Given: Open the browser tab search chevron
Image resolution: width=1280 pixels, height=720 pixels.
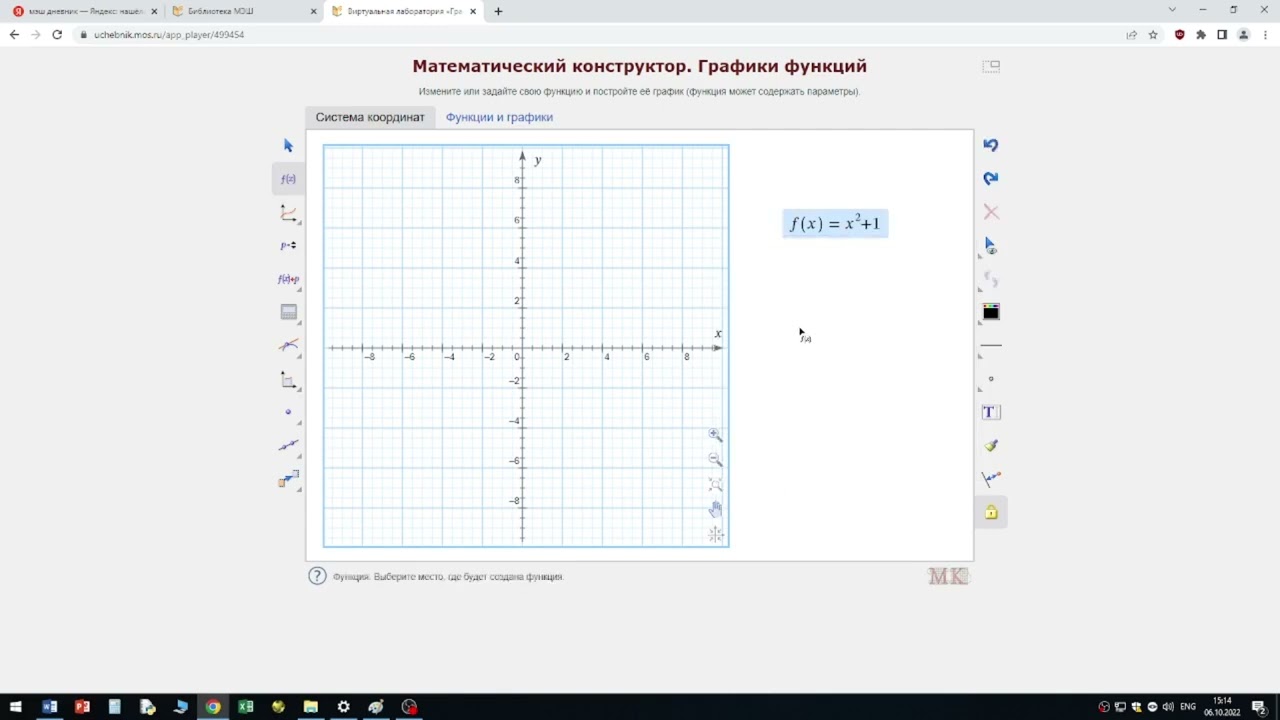Looking at the screenshot, I should [x=1172, y=10].
